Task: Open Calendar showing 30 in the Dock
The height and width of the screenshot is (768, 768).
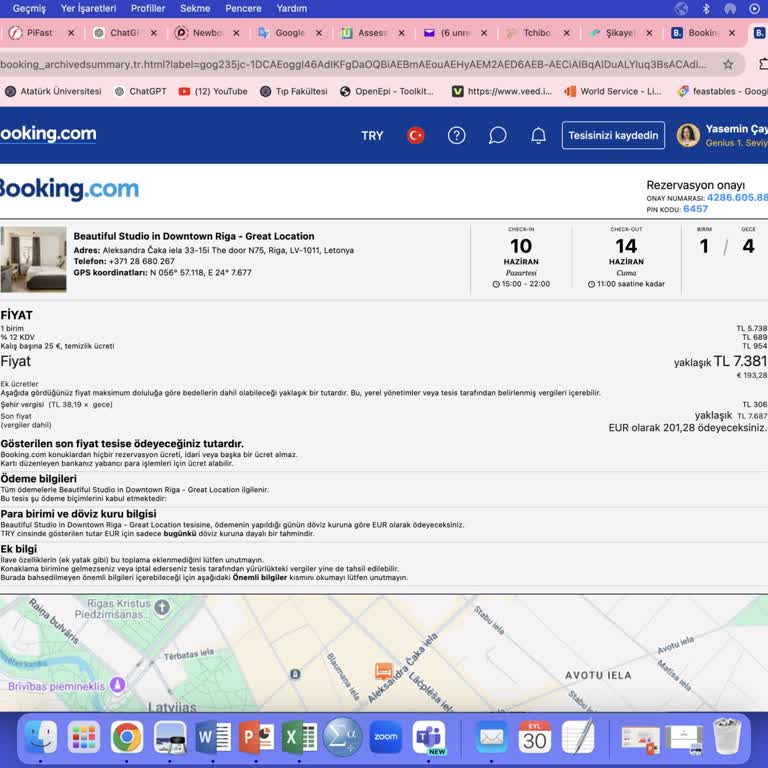Action: (534, 736)
